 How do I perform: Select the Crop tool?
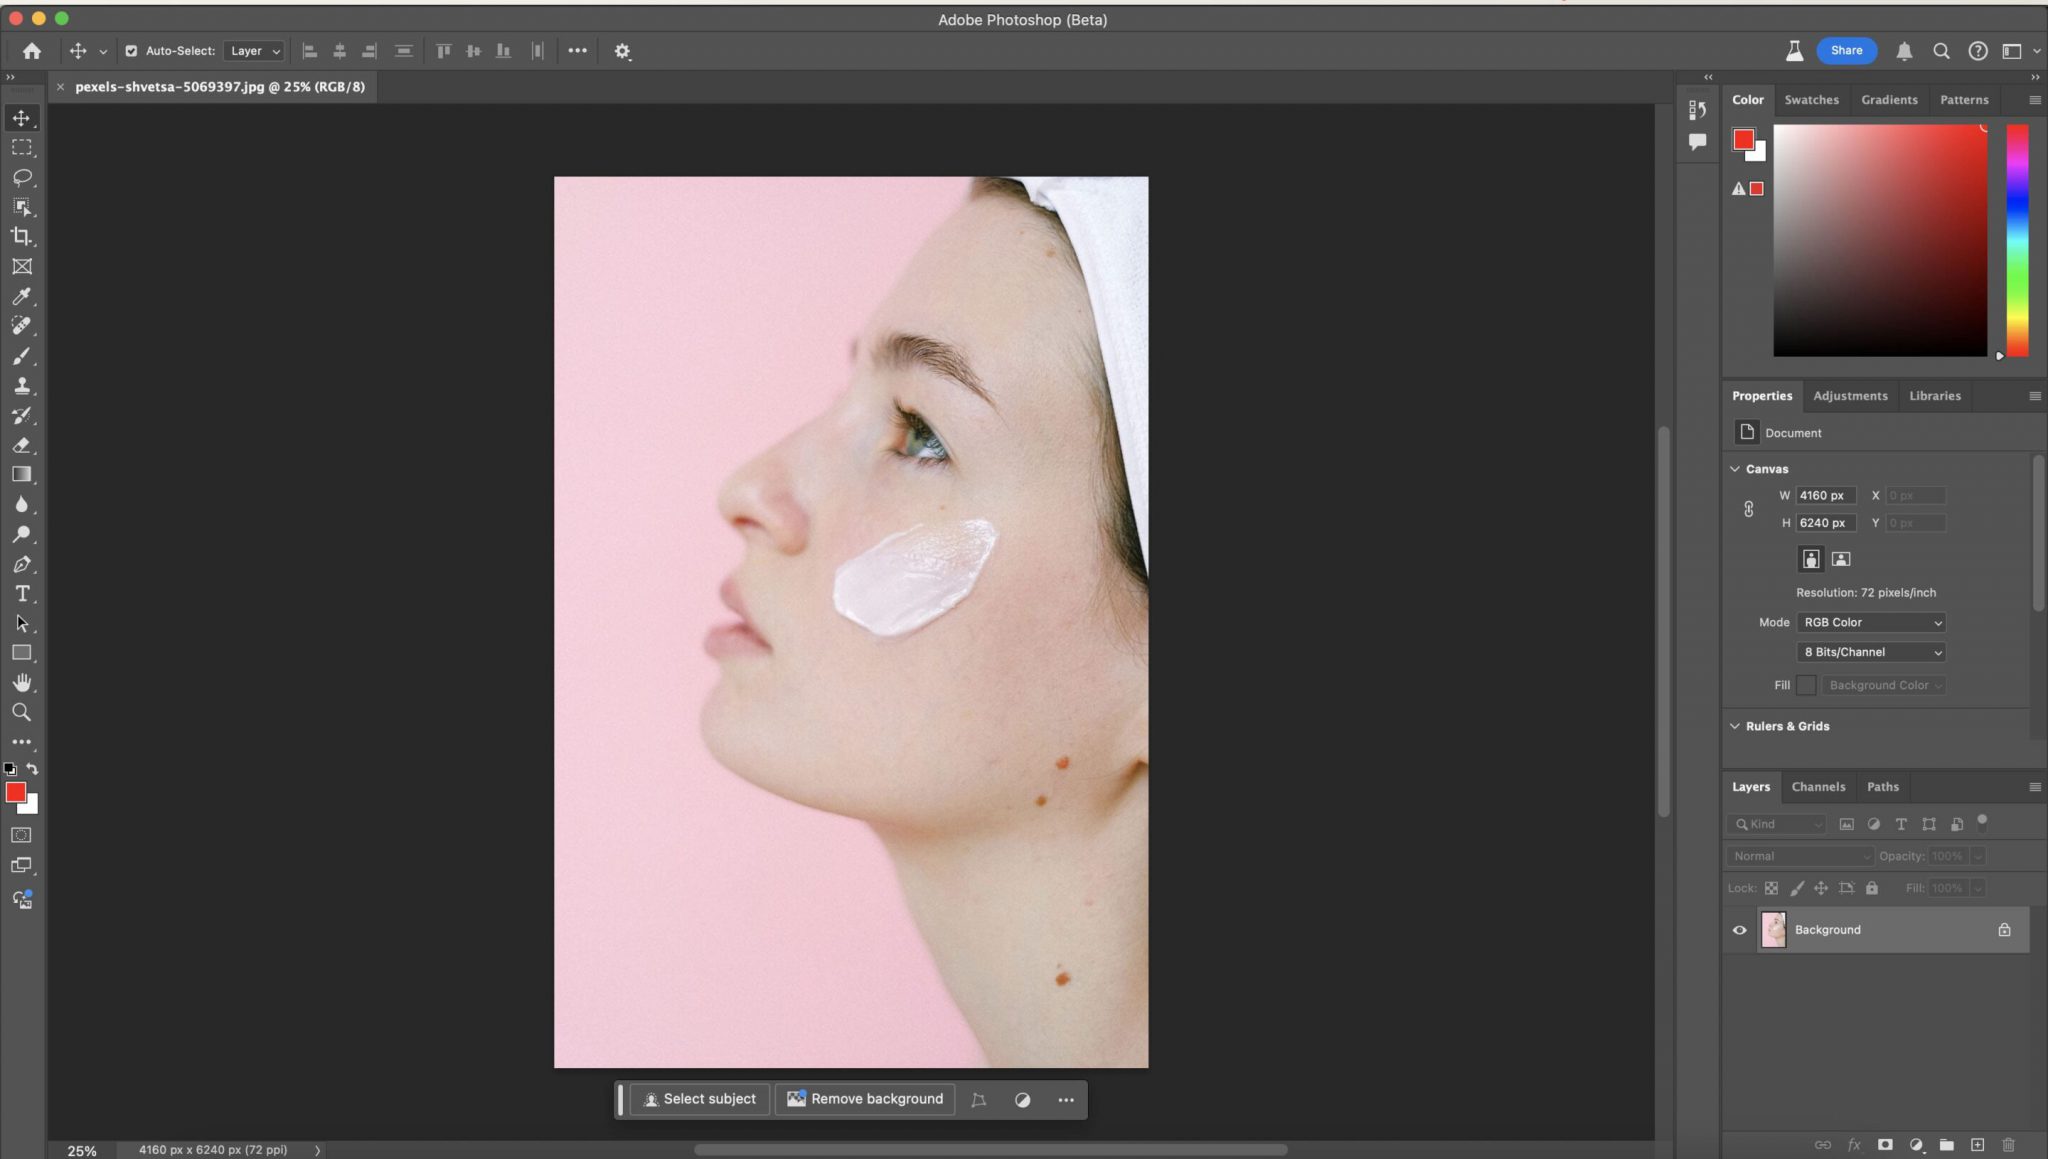(22, 237)
